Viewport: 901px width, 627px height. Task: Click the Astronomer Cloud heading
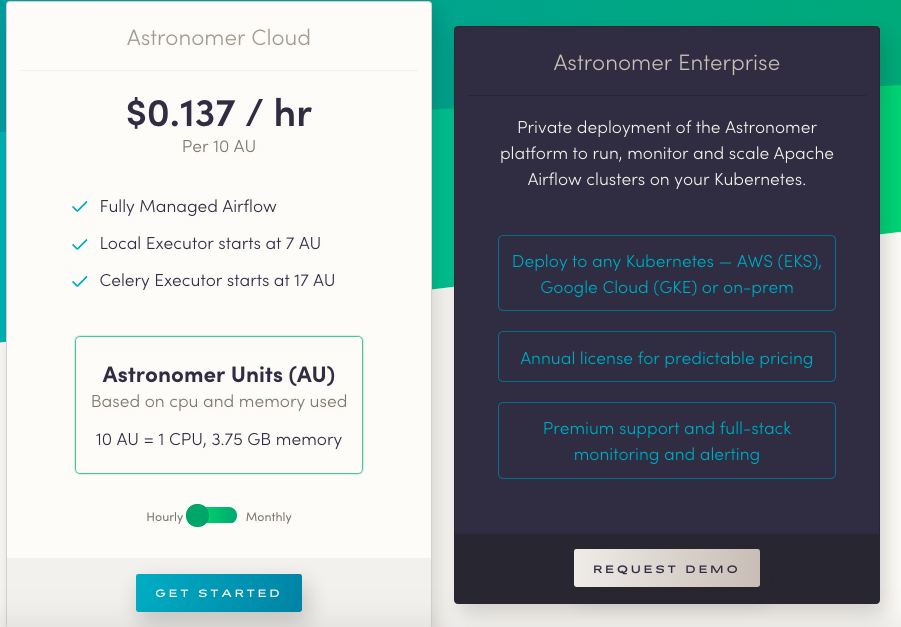219,37
